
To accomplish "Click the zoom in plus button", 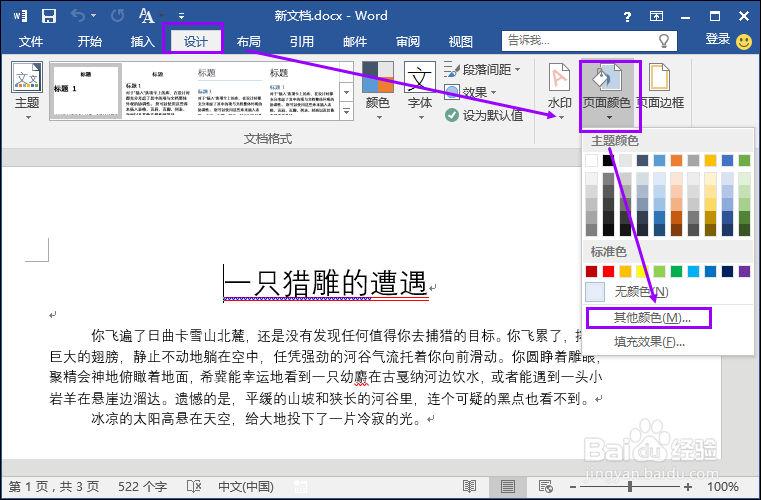I will [x=688, y=487].
